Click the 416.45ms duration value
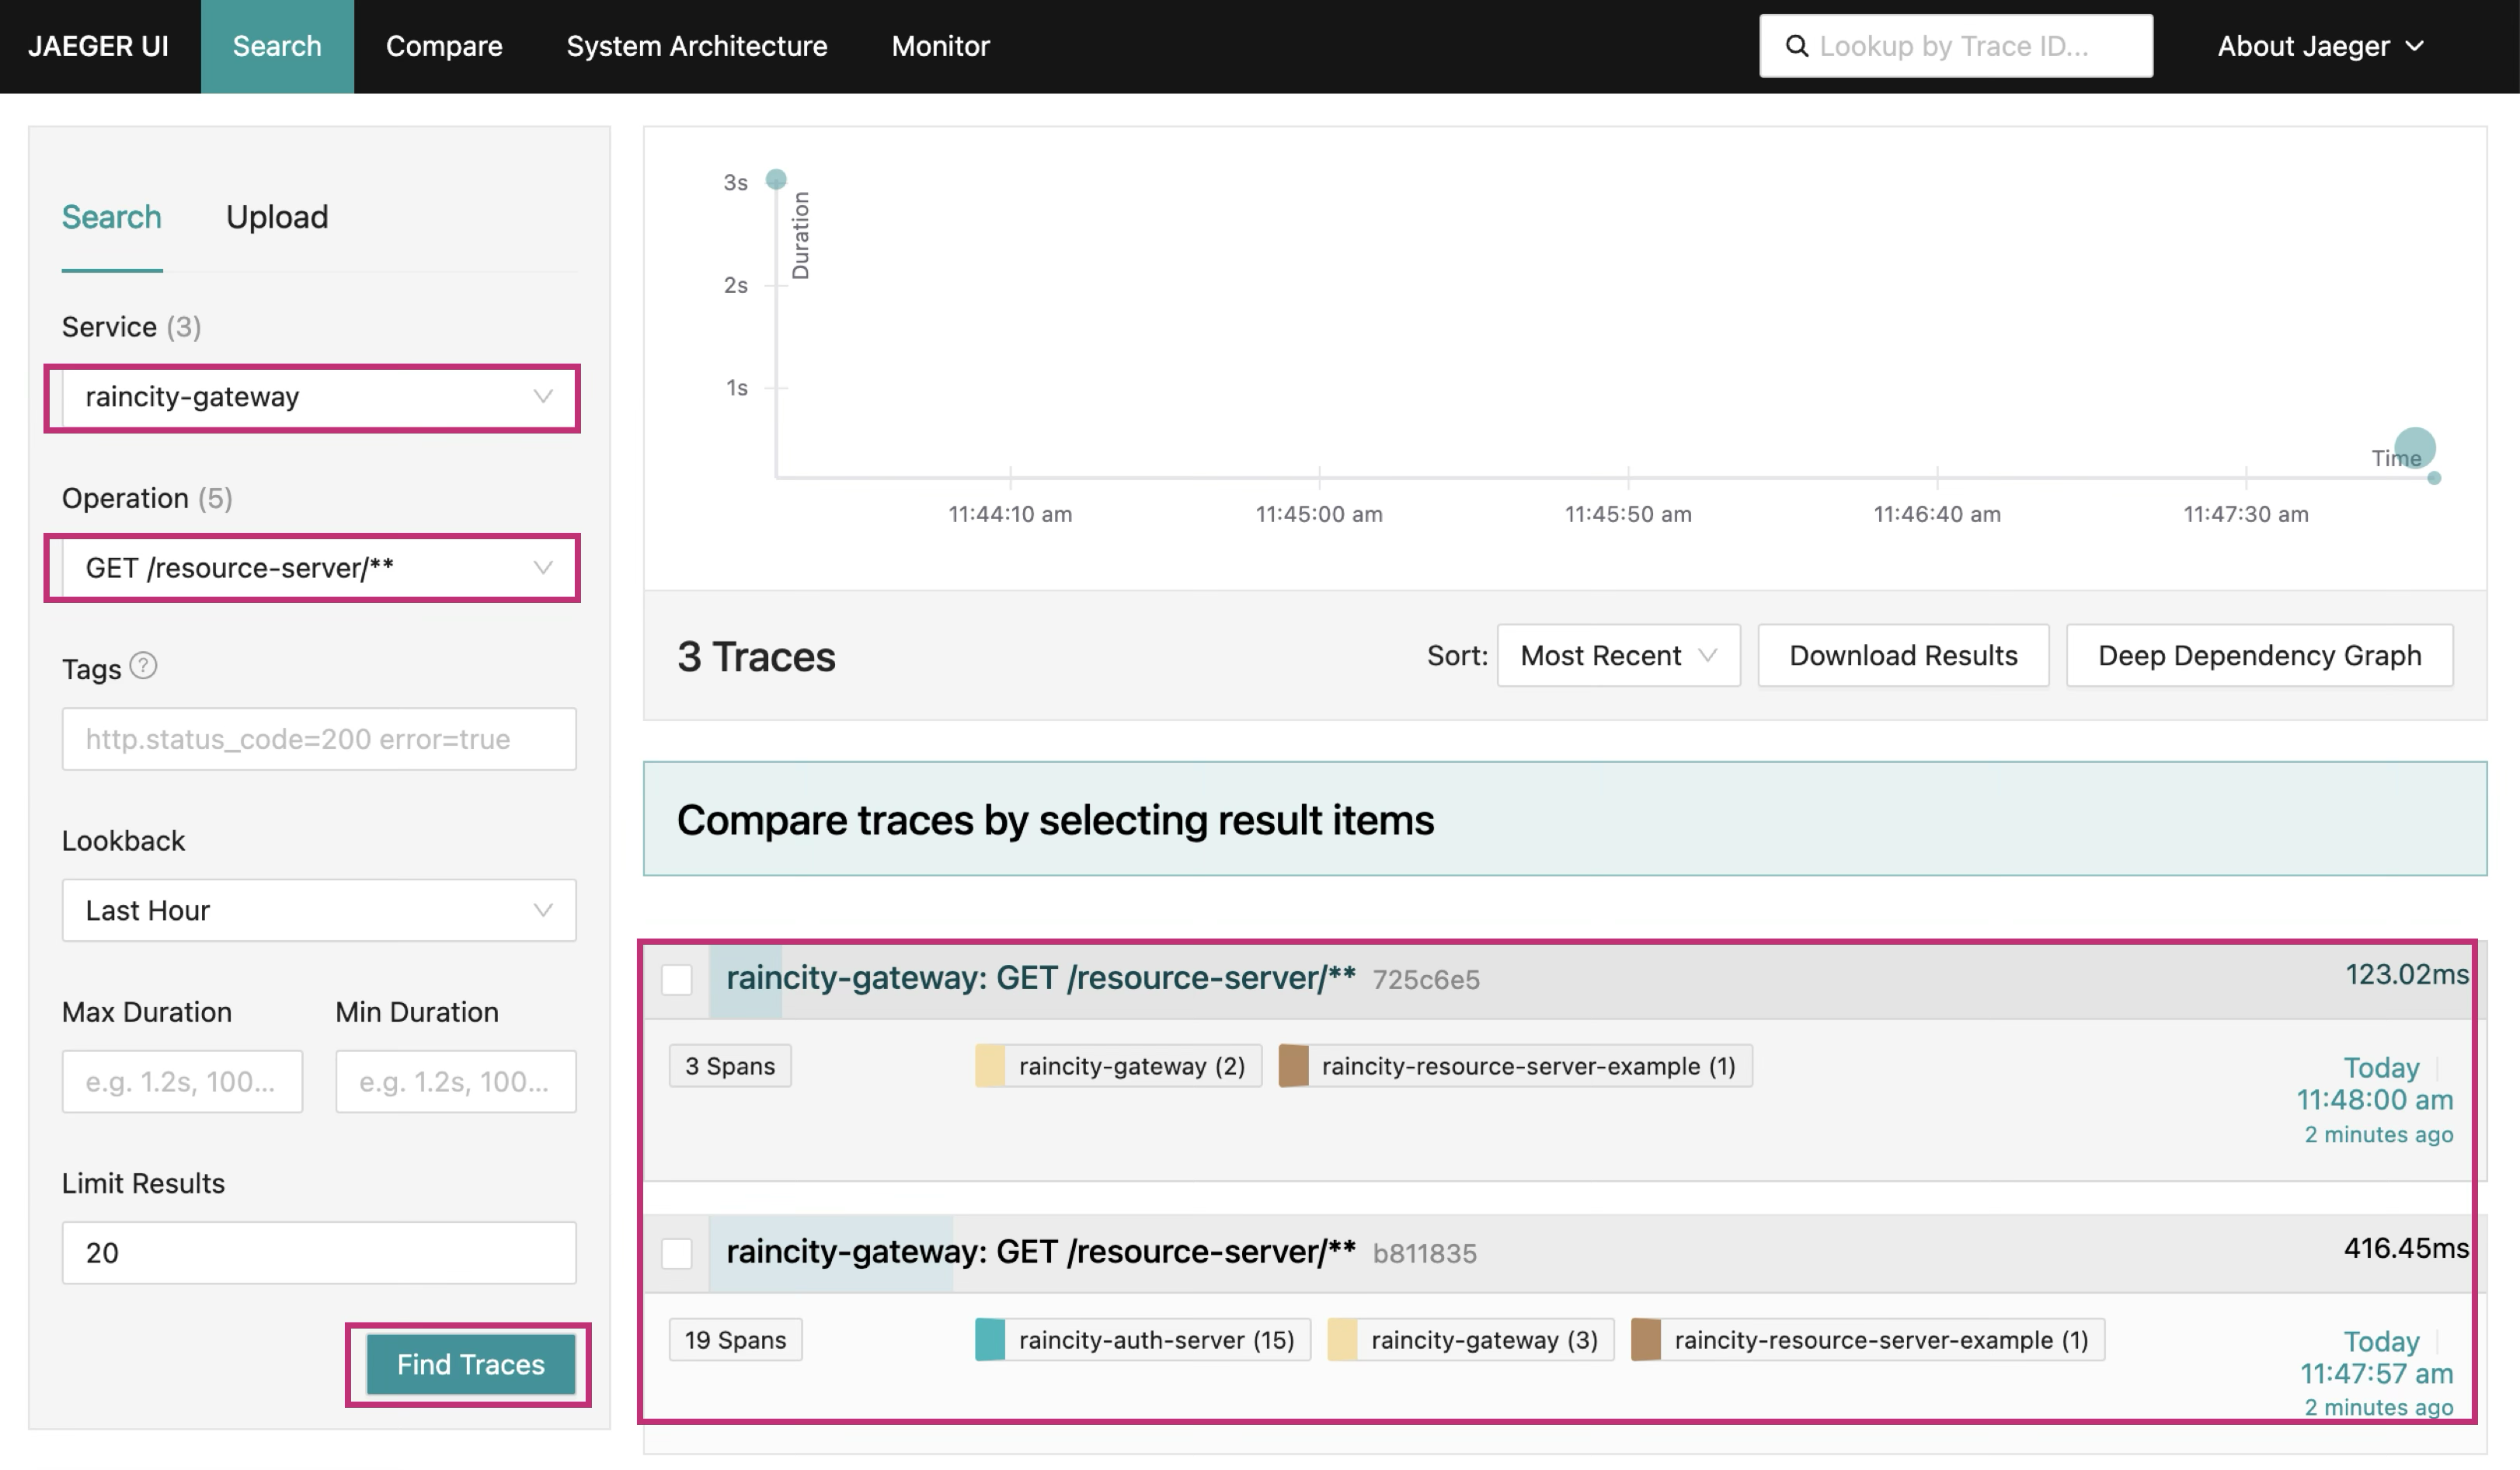 click(x=2406, y=1248)
